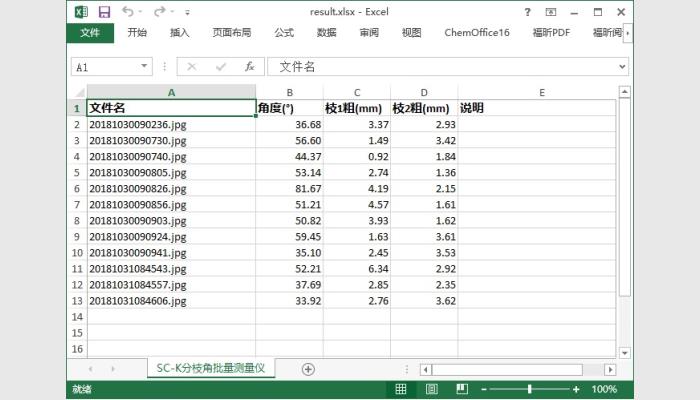The height and width of the screenshot is (400, 700).
Task: Click the Save icon in quick access toolbar
Action: pos(105,11)
